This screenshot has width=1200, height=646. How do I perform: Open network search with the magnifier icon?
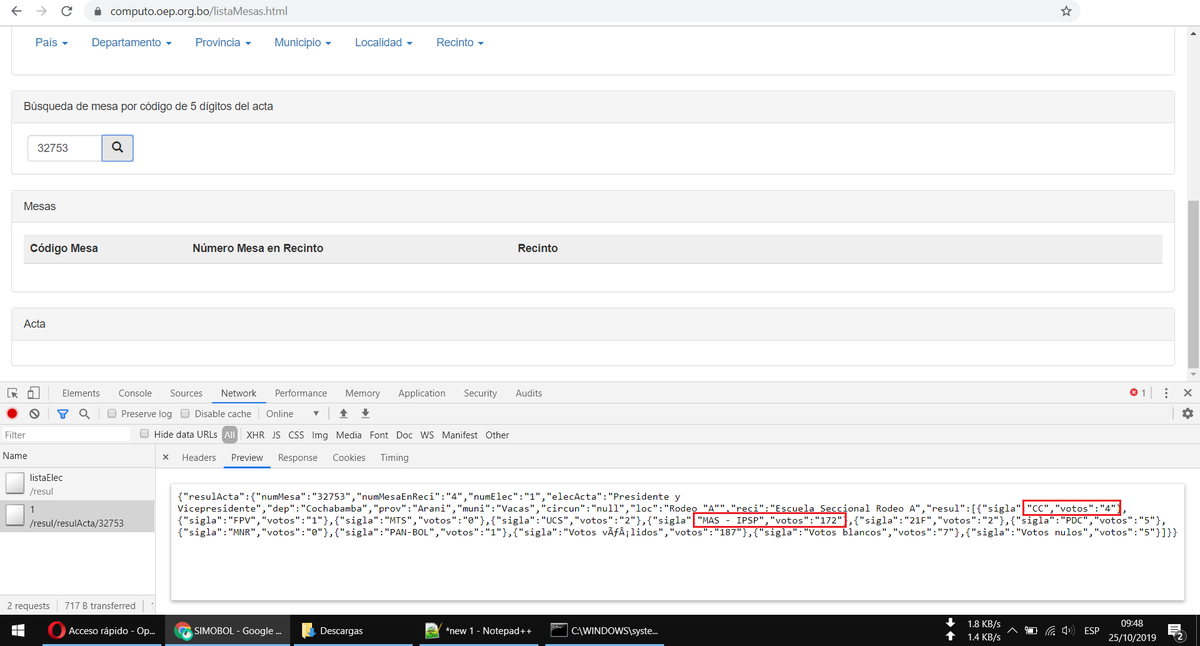point(84,414)
